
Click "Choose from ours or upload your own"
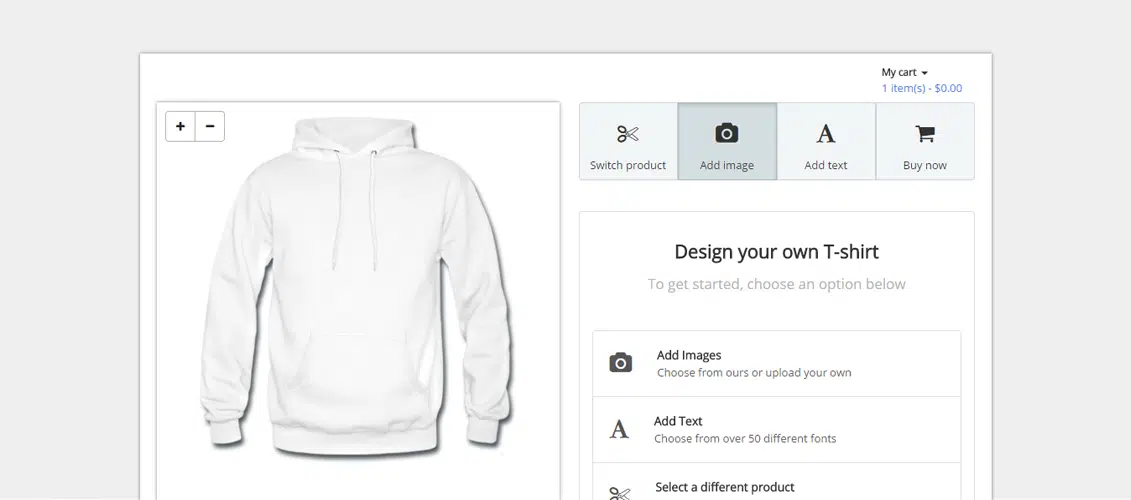point(754,373)
